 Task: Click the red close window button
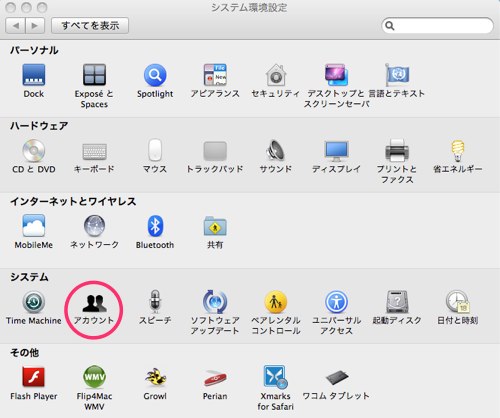click(x=11, y=7)
